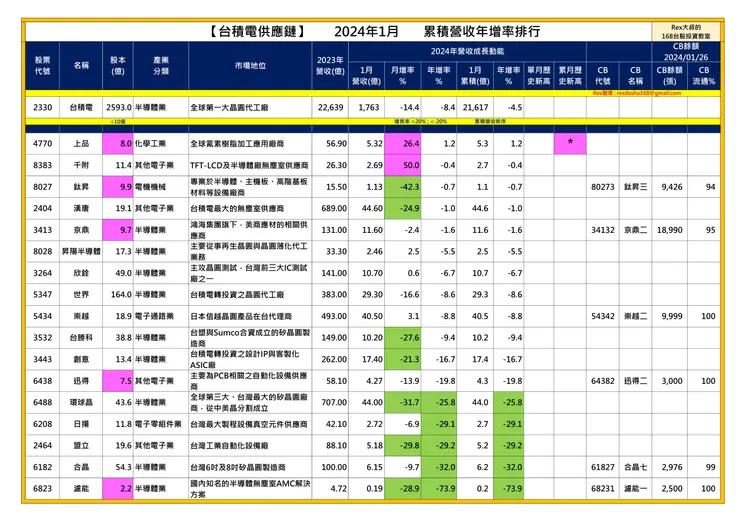Click the CB餘額(張) column header
This screenshot has height=523, width=740.
pos(669,76)
